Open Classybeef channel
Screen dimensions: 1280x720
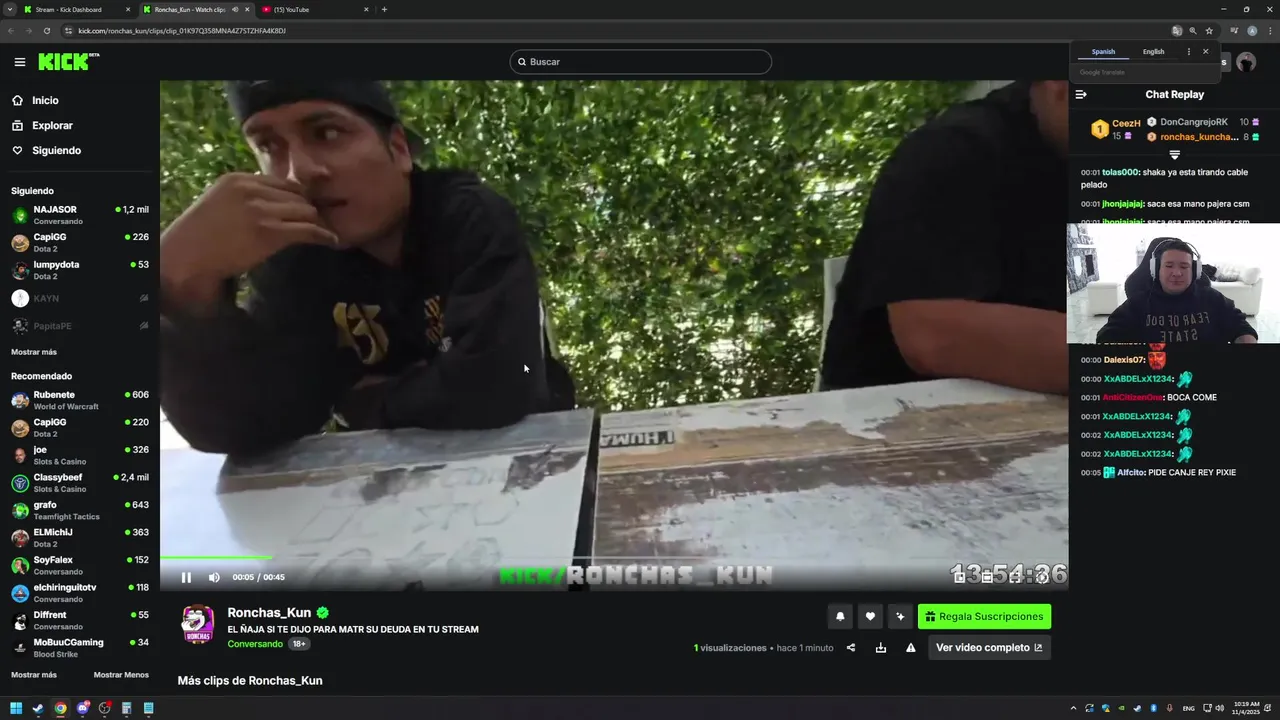(80, 483)
